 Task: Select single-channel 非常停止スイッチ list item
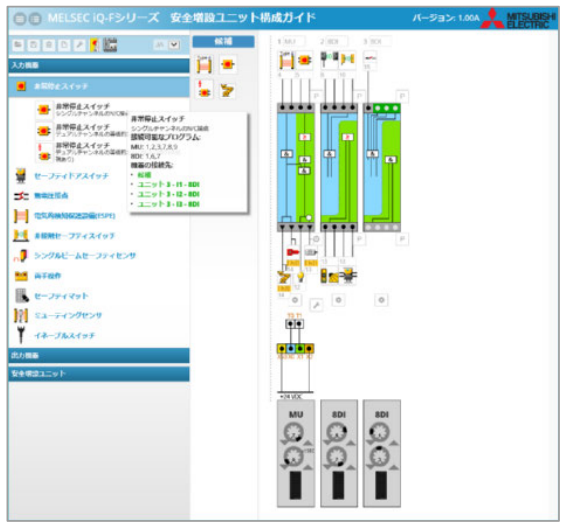[82, 110]
